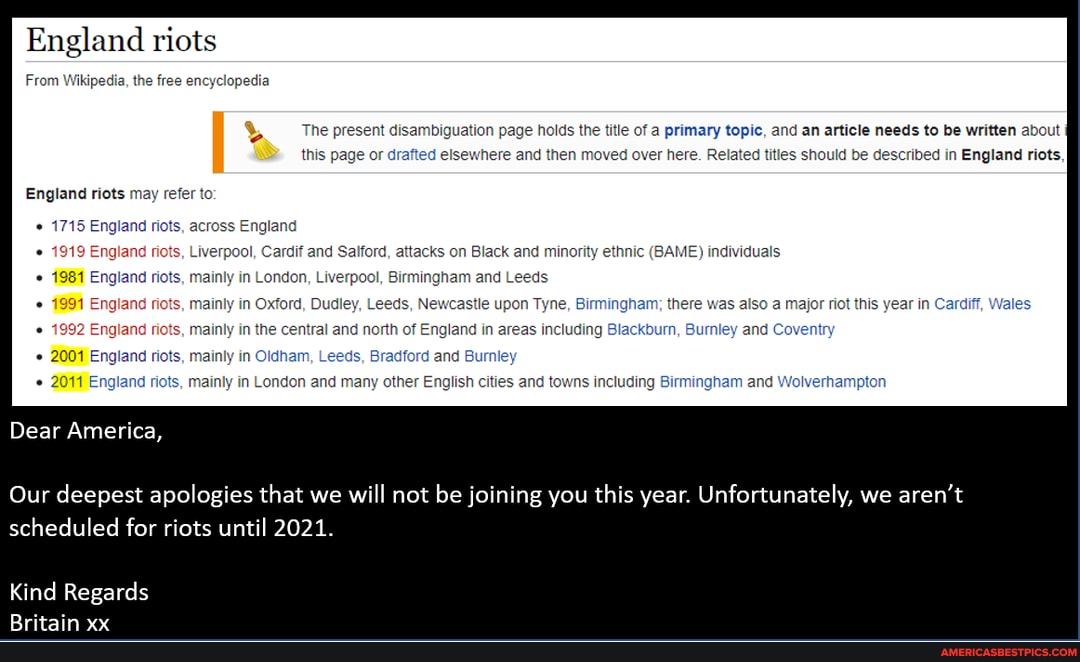Viewport: 1080px width, 662px height.
Task: Open Birmingham link in the 2011 entry
Action: [701, 382]
